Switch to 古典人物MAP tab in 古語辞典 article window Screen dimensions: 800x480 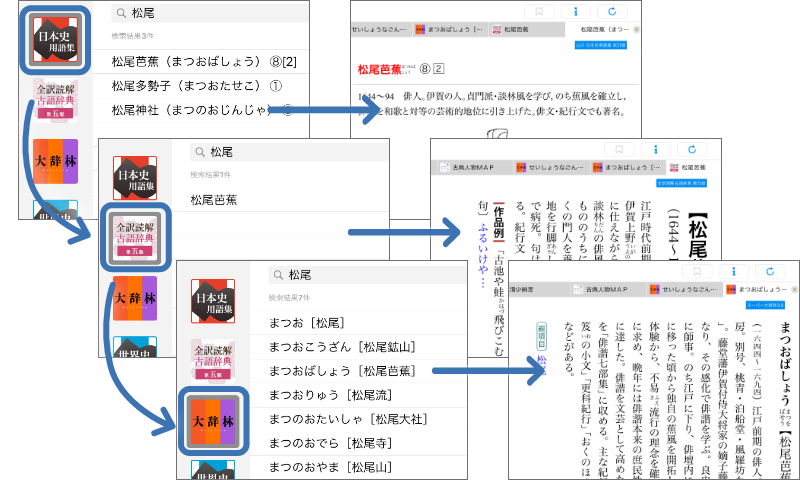pyautogui.click(x=474, y=167)
